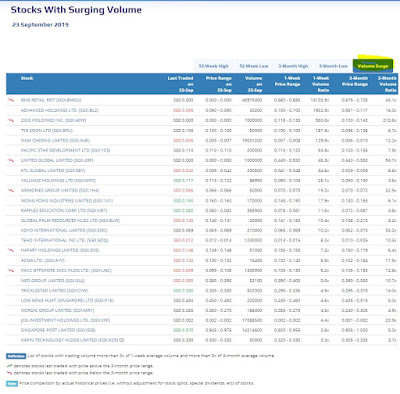Open Advanced Holdings Ltd. stock link
This screenshot has height=394, width=400.
click(x=60, y=110)
